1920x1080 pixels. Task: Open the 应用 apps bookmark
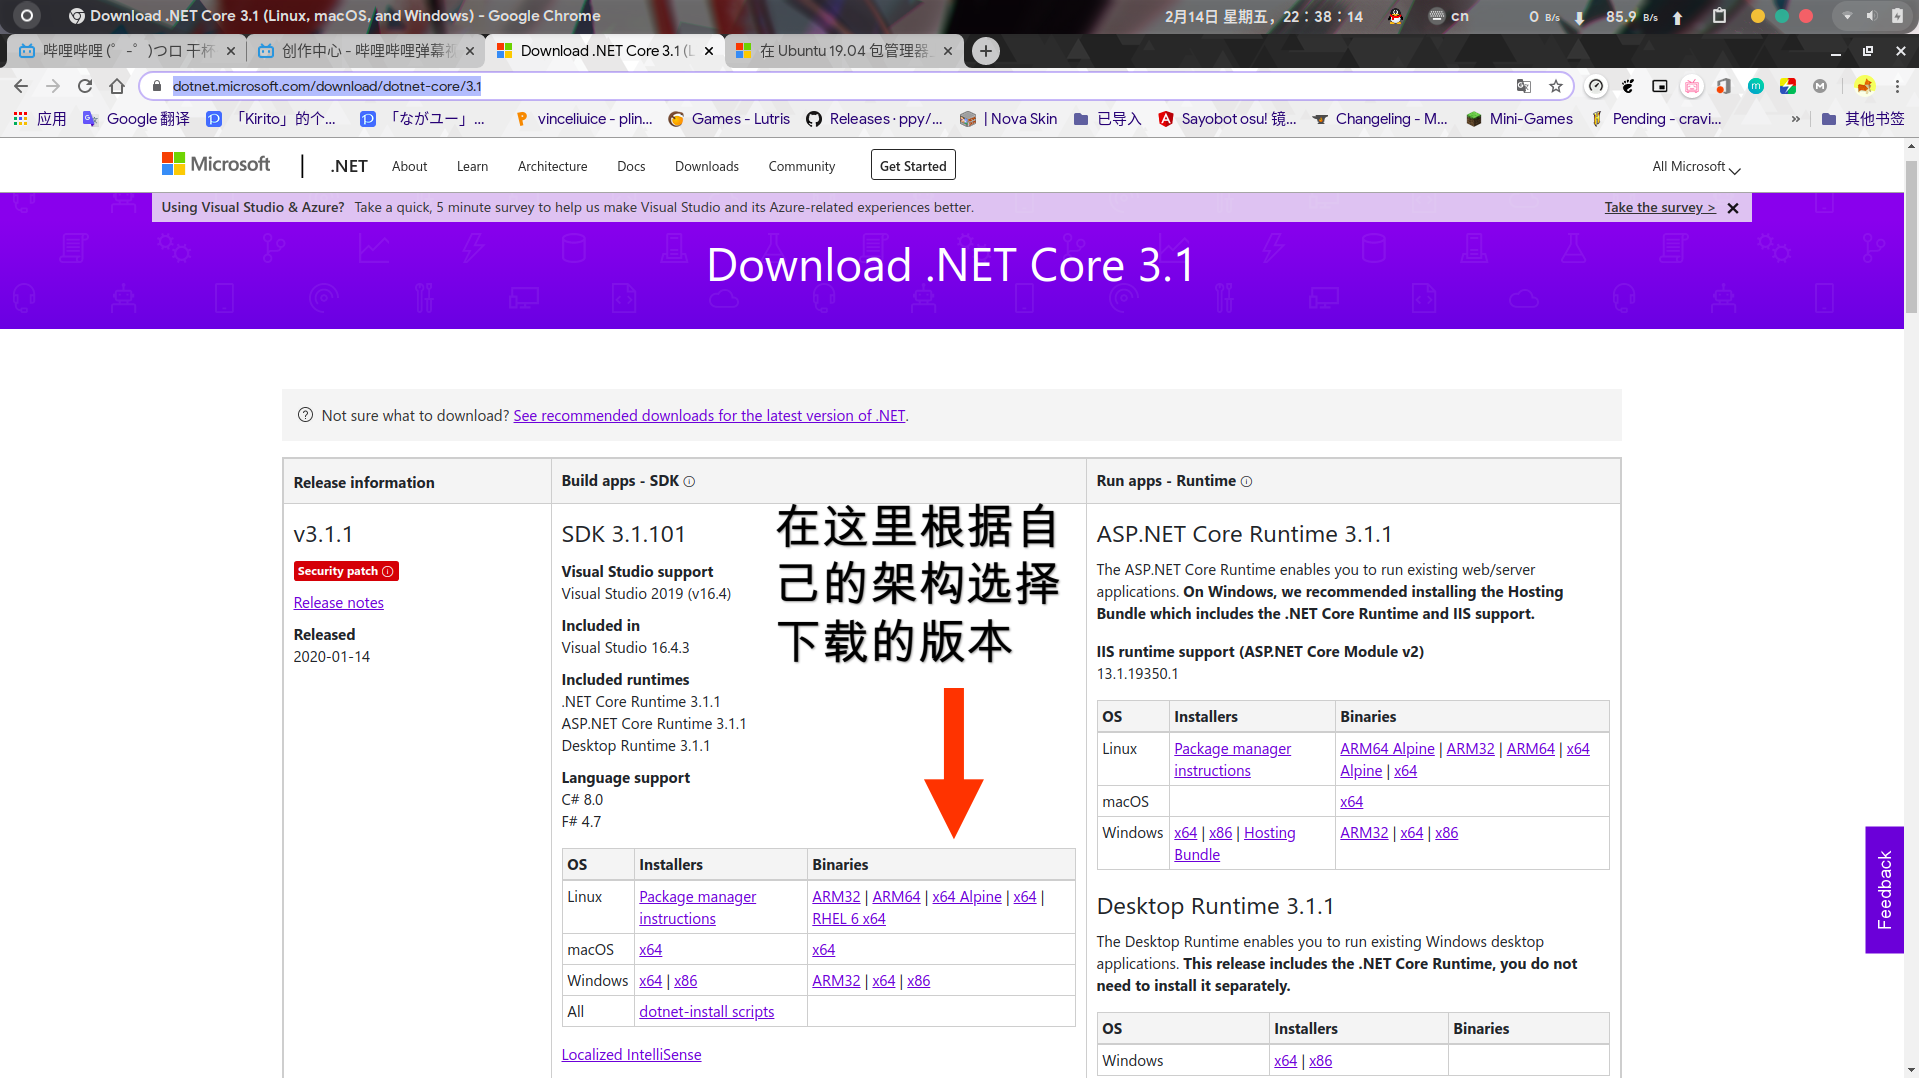(40, 119)
